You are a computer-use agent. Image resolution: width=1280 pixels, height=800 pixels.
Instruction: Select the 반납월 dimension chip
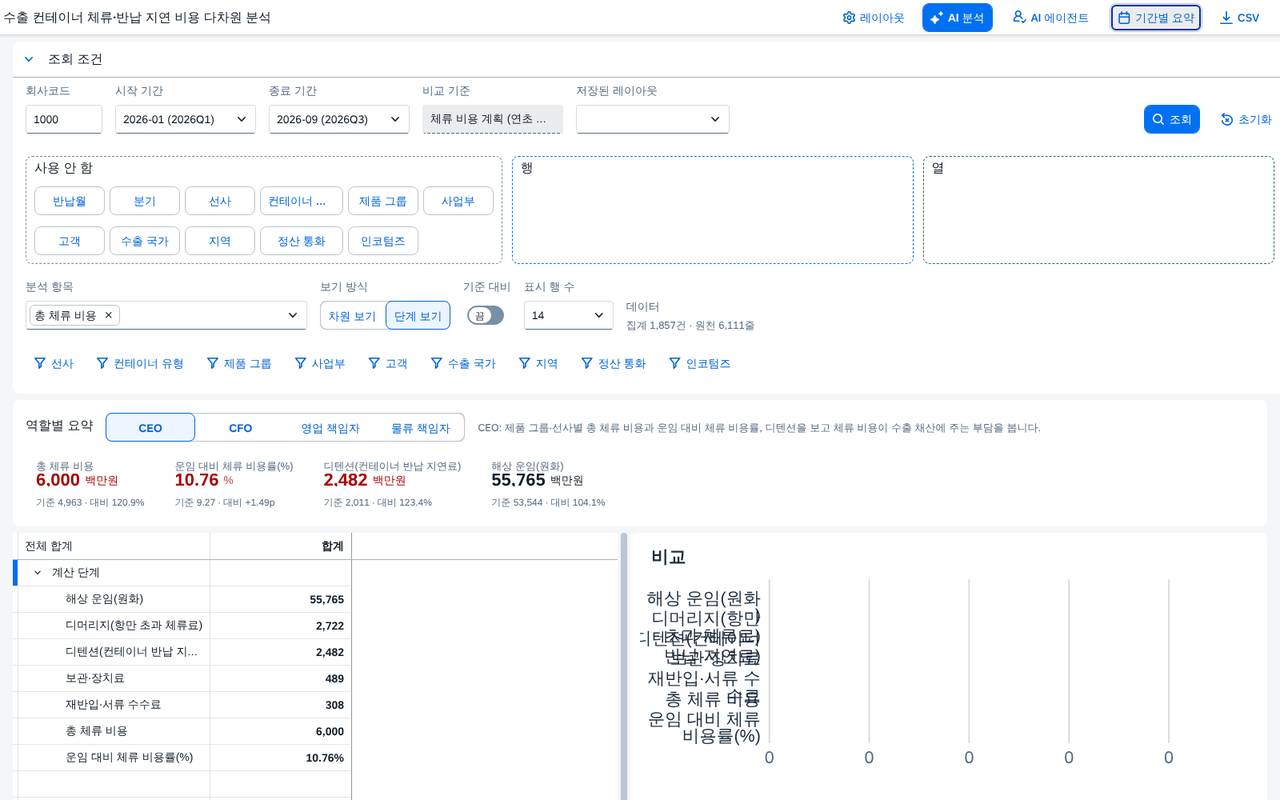69,201
